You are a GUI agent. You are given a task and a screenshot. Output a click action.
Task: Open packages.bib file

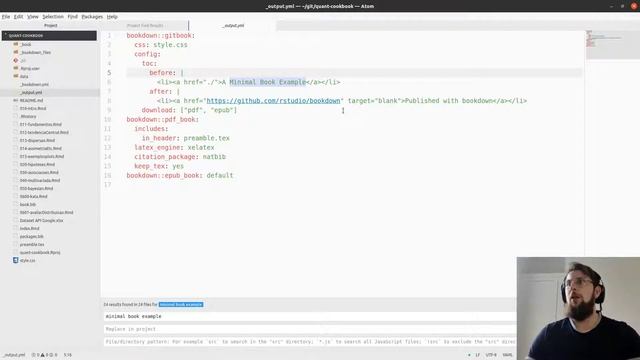31,236
